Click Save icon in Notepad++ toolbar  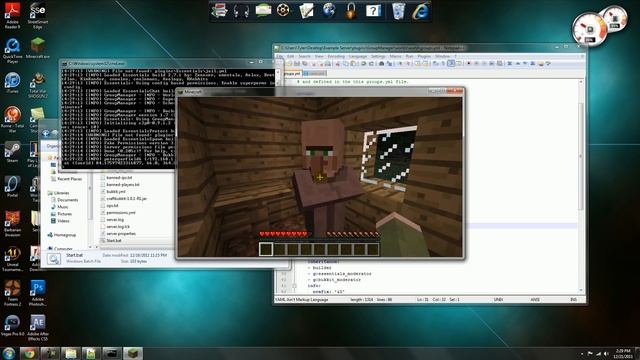tap(297, 64)
